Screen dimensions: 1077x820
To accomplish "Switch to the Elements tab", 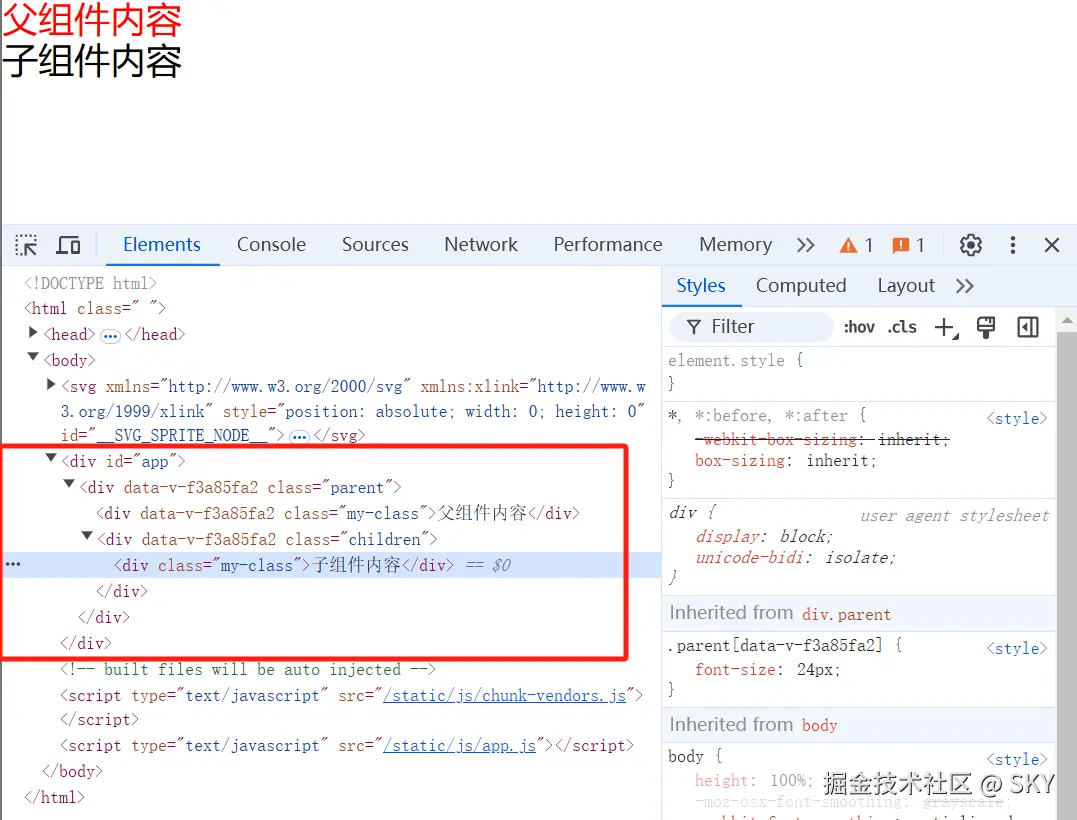I will tap(162, 244).
